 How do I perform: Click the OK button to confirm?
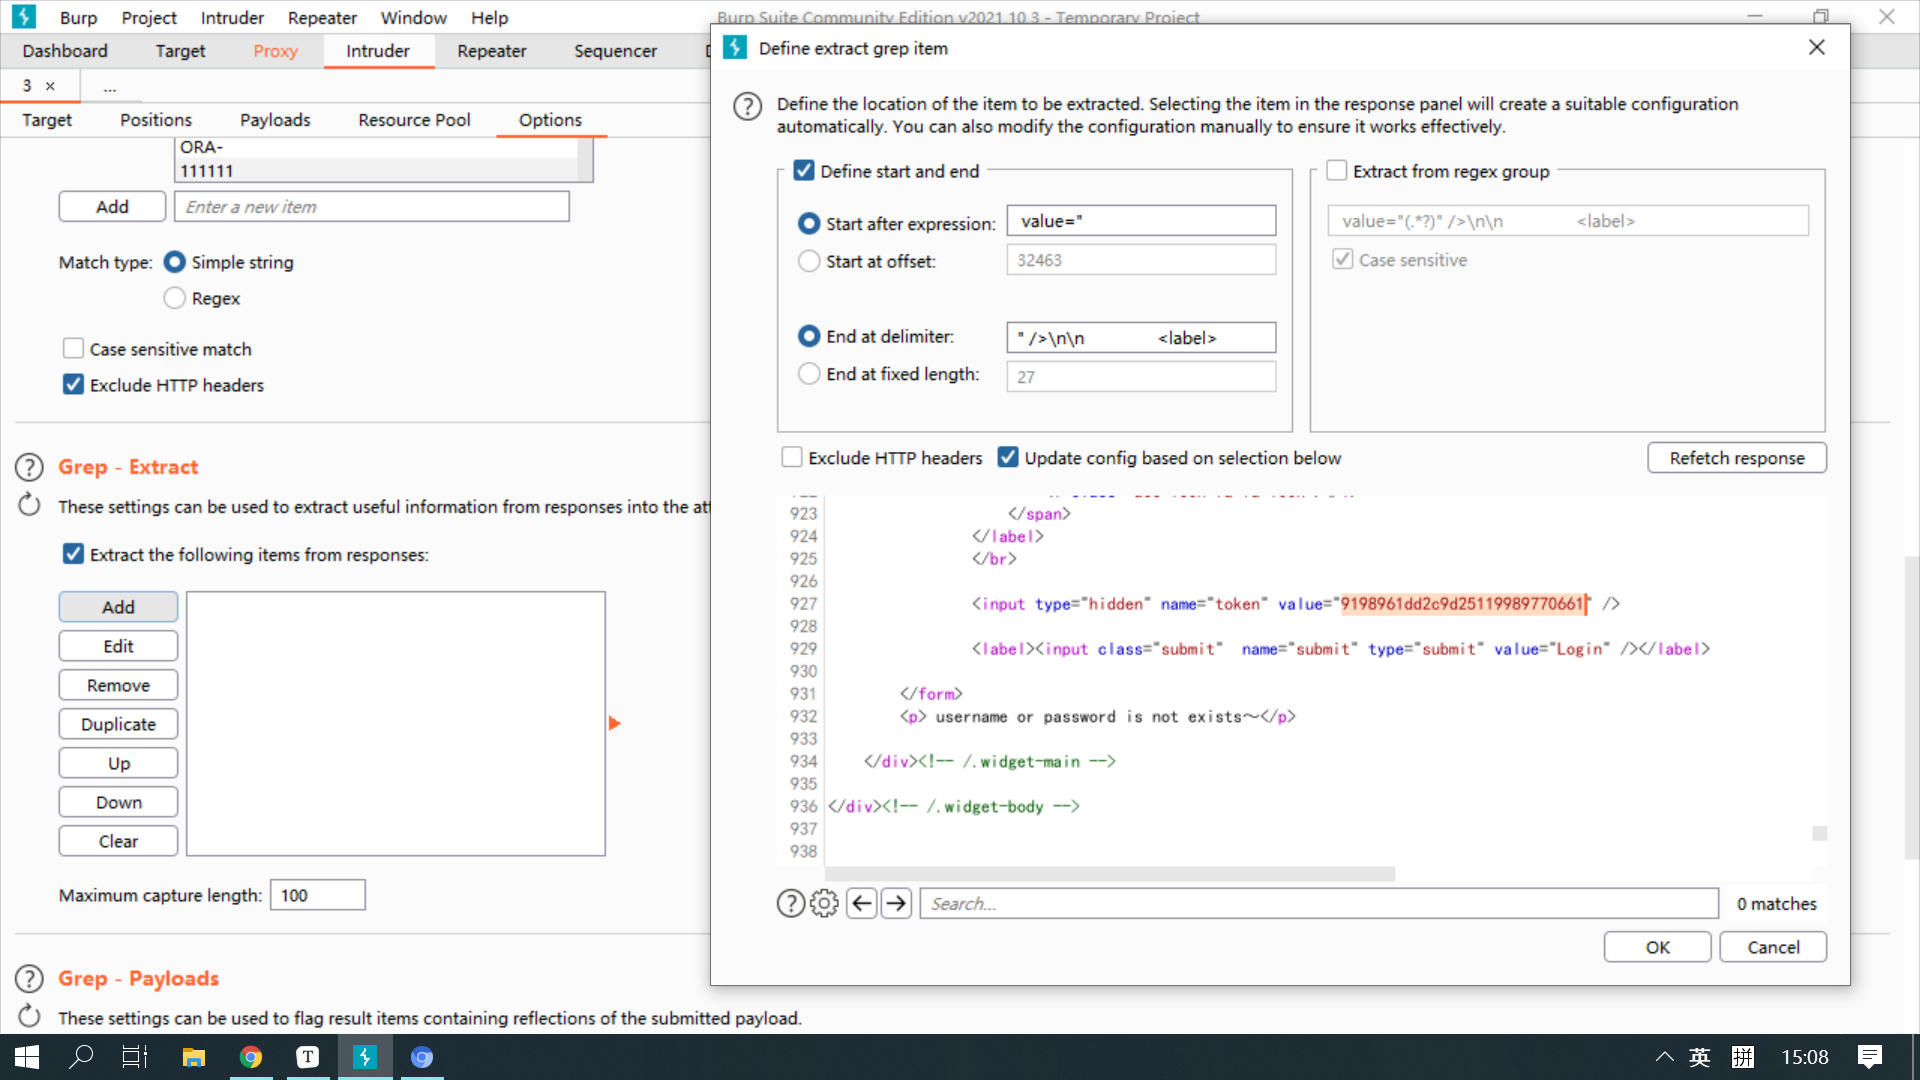click(x=1658, y=947)
